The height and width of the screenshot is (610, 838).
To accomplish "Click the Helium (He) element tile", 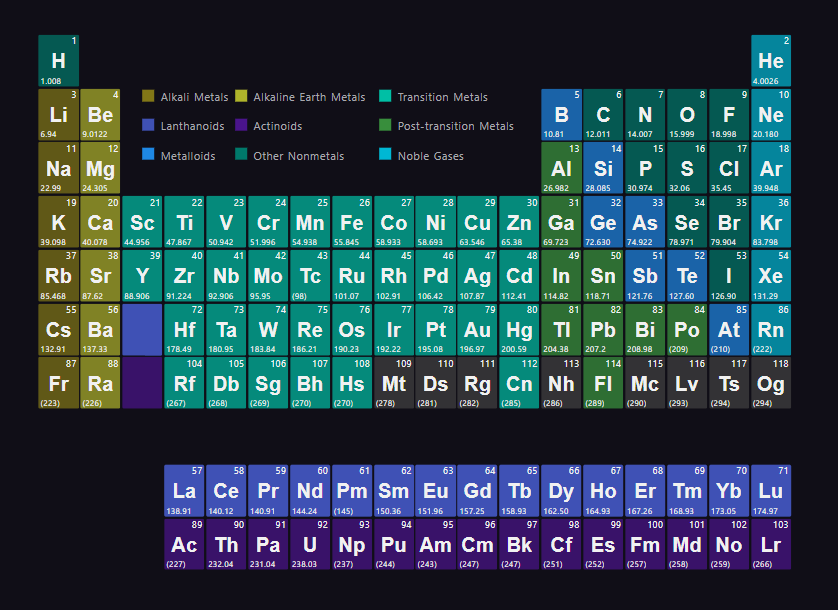I will [x=771, y=60].
